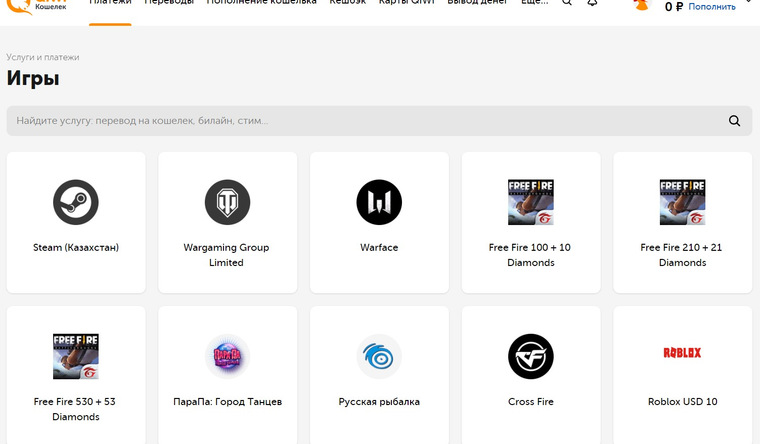
Task: Open the Кешбэк menu item
Action: pos(348,2)
